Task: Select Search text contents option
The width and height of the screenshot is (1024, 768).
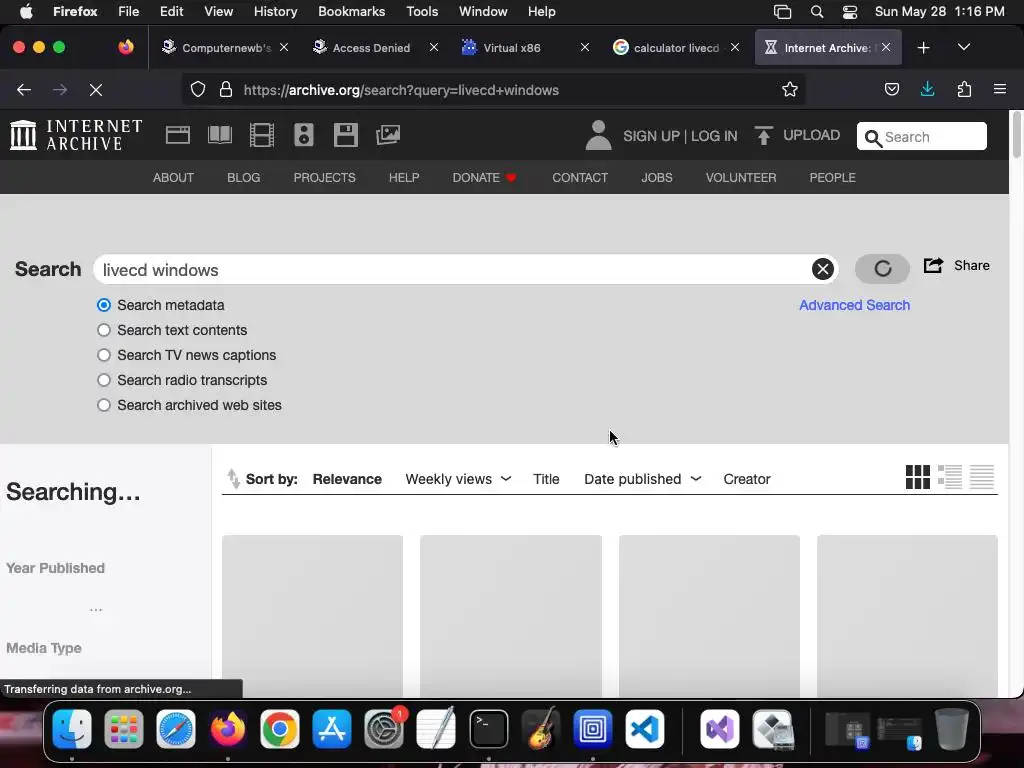Action: tap(104, 330)
